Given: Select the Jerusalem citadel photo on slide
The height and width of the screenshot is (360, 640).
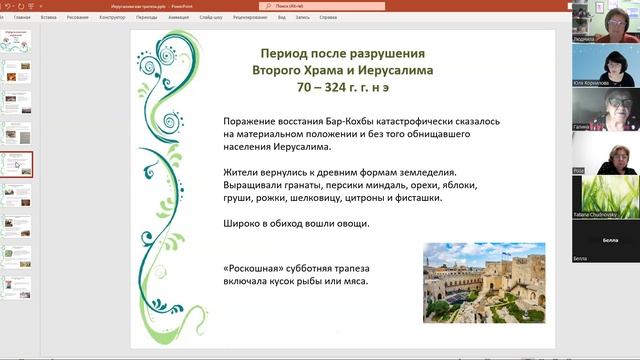Looking at the screenshot, I should point(484,283).
